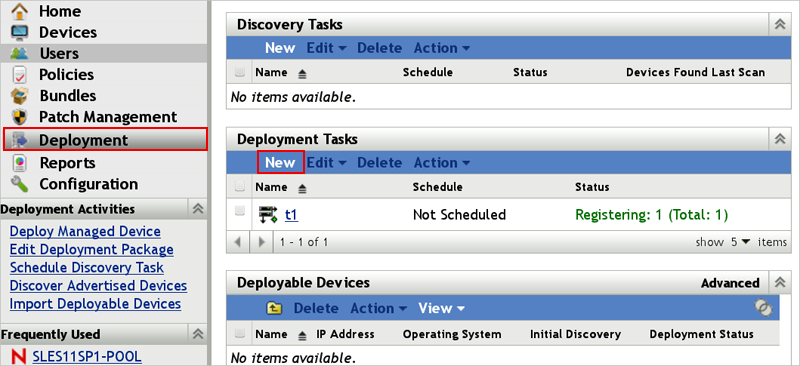The image size is (800, 366).
Task: Open the View menu in Deployable Devices
Action: tap(442, 308)
